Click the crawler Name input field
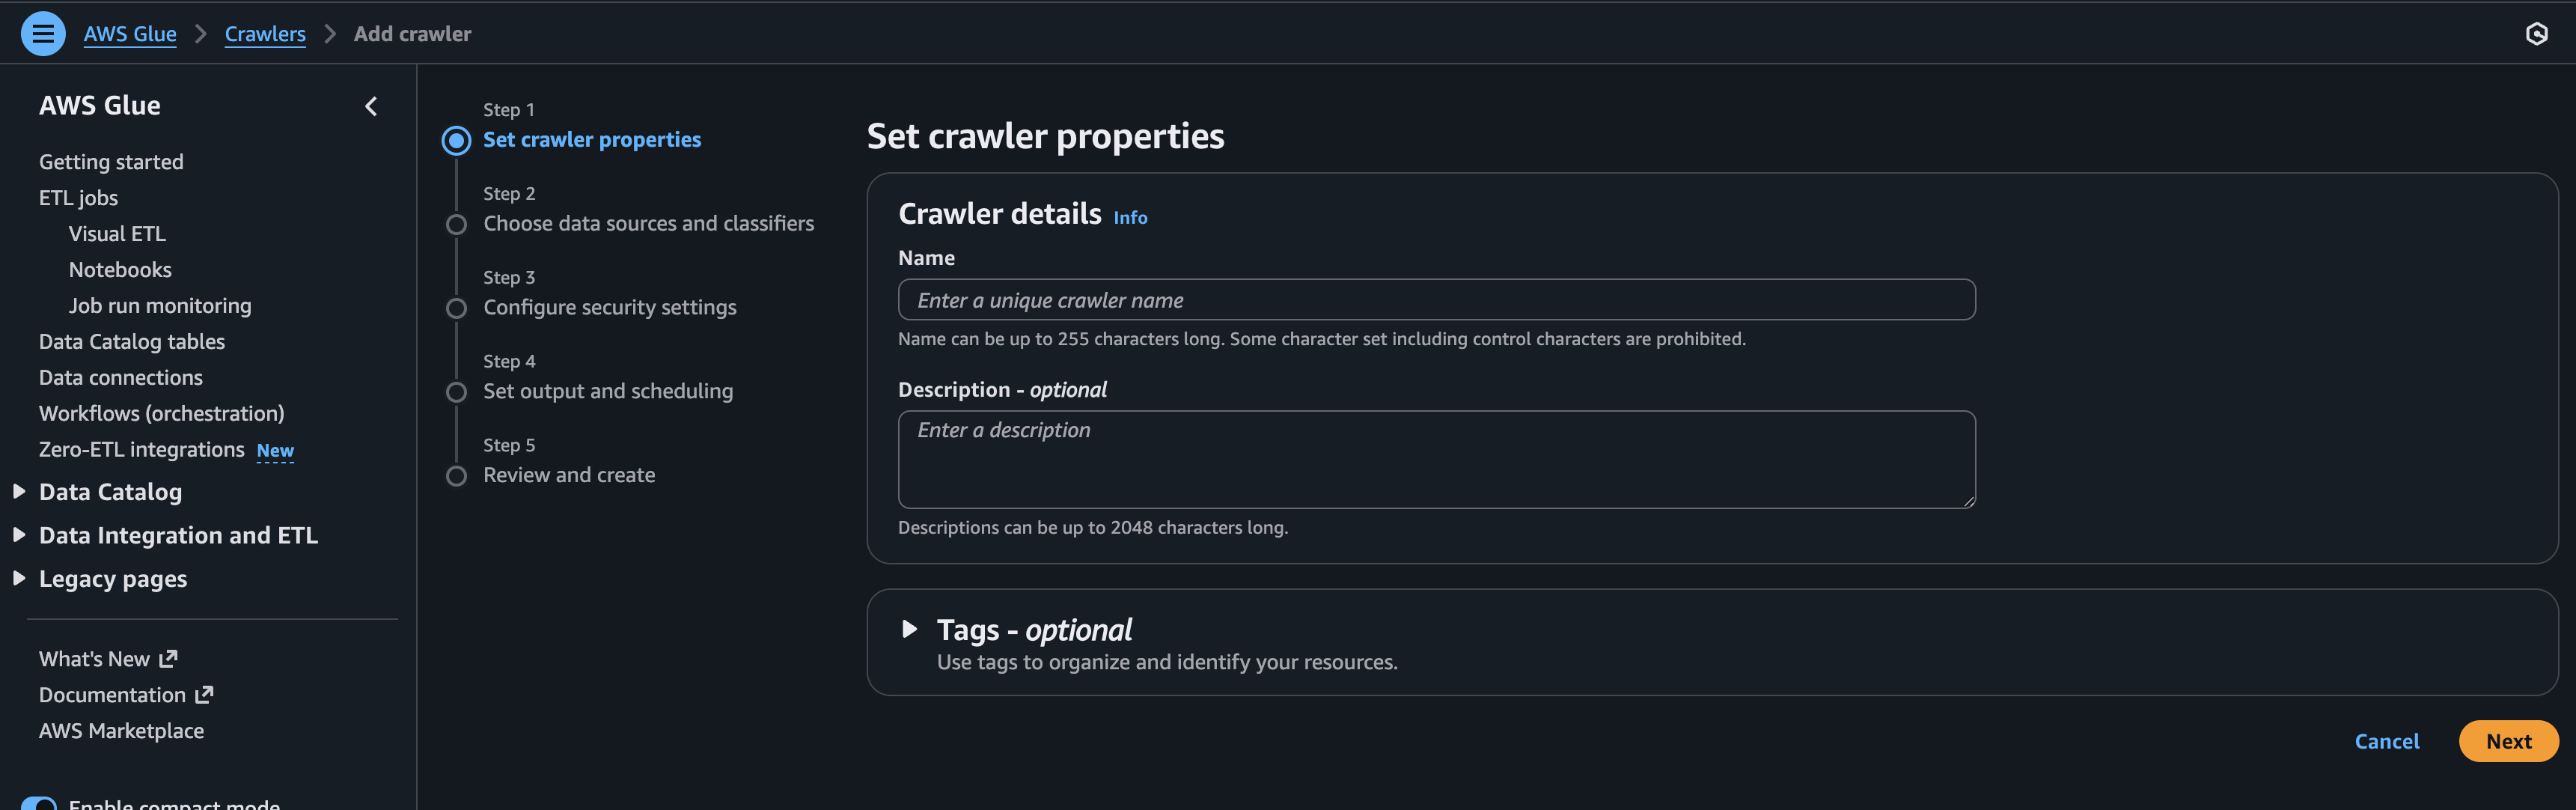 coord(1436,300)
